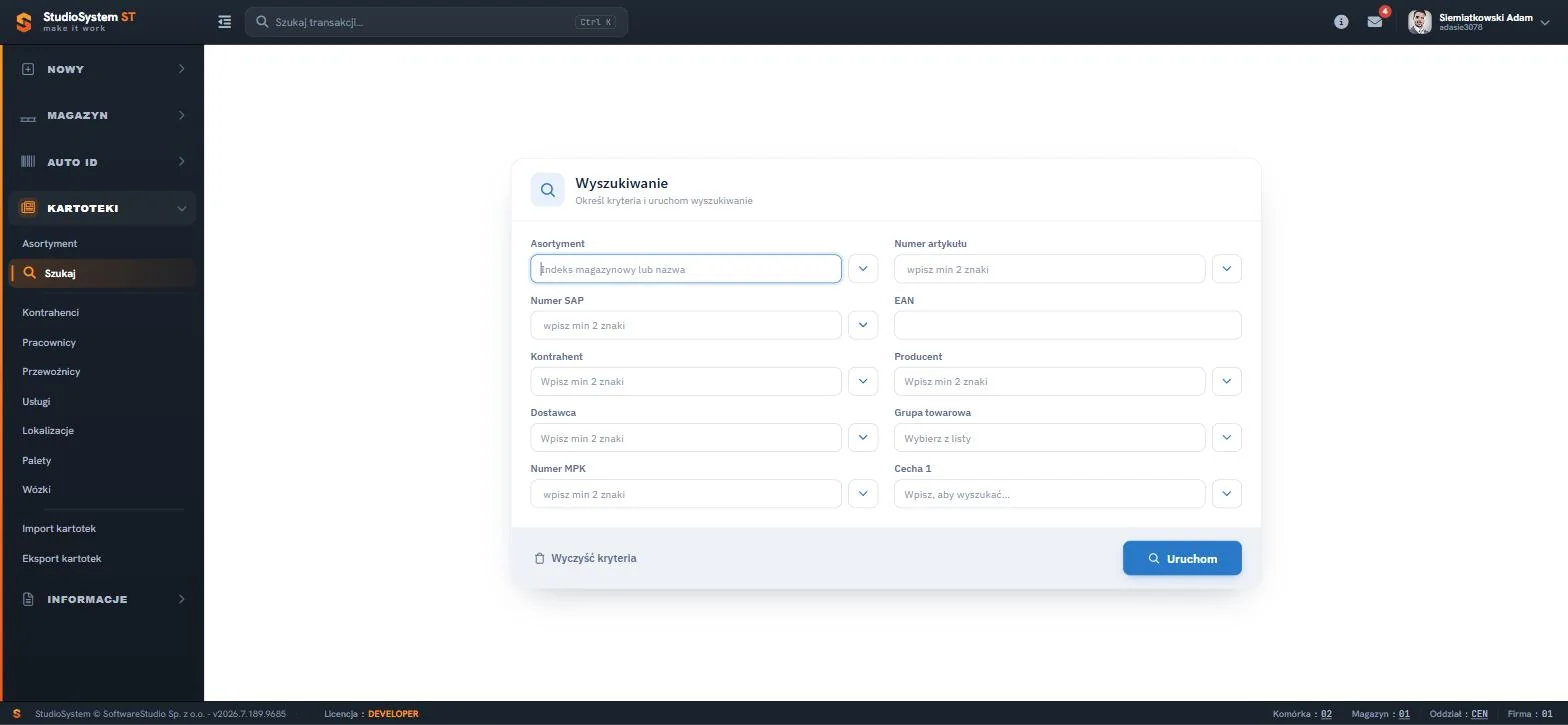The image size is (1568, 725).
Task: Open the Cecha 1 dropdown arrow
Action: tap(1227, 493)
